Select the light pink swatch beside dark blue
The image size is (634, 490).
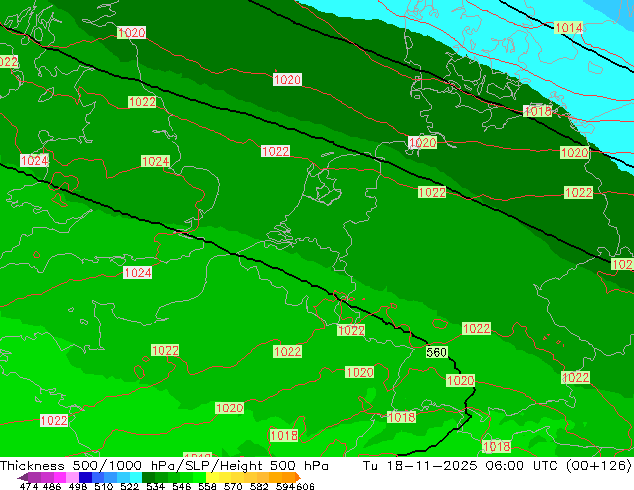pyautogui.click(x=72, y=477)
